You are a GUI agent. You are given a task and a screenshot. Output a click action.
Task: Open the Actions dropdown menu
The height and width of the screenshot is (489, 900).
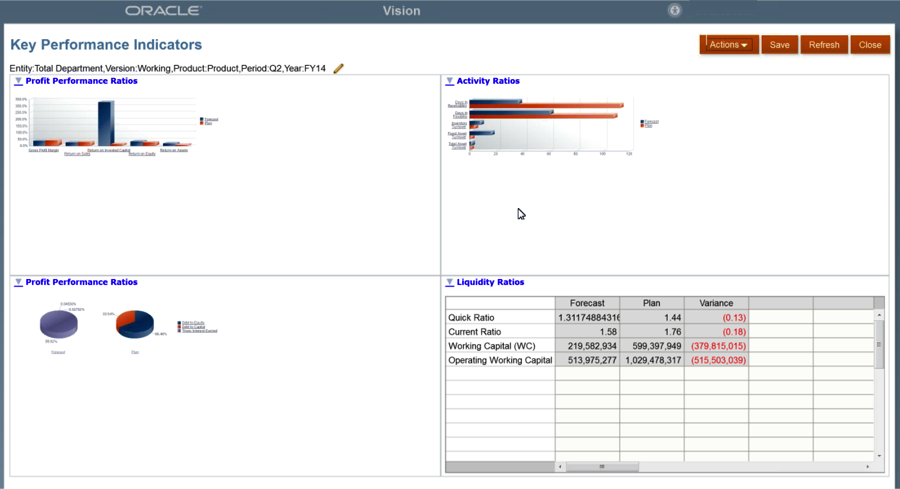click(x=729, y=45)
